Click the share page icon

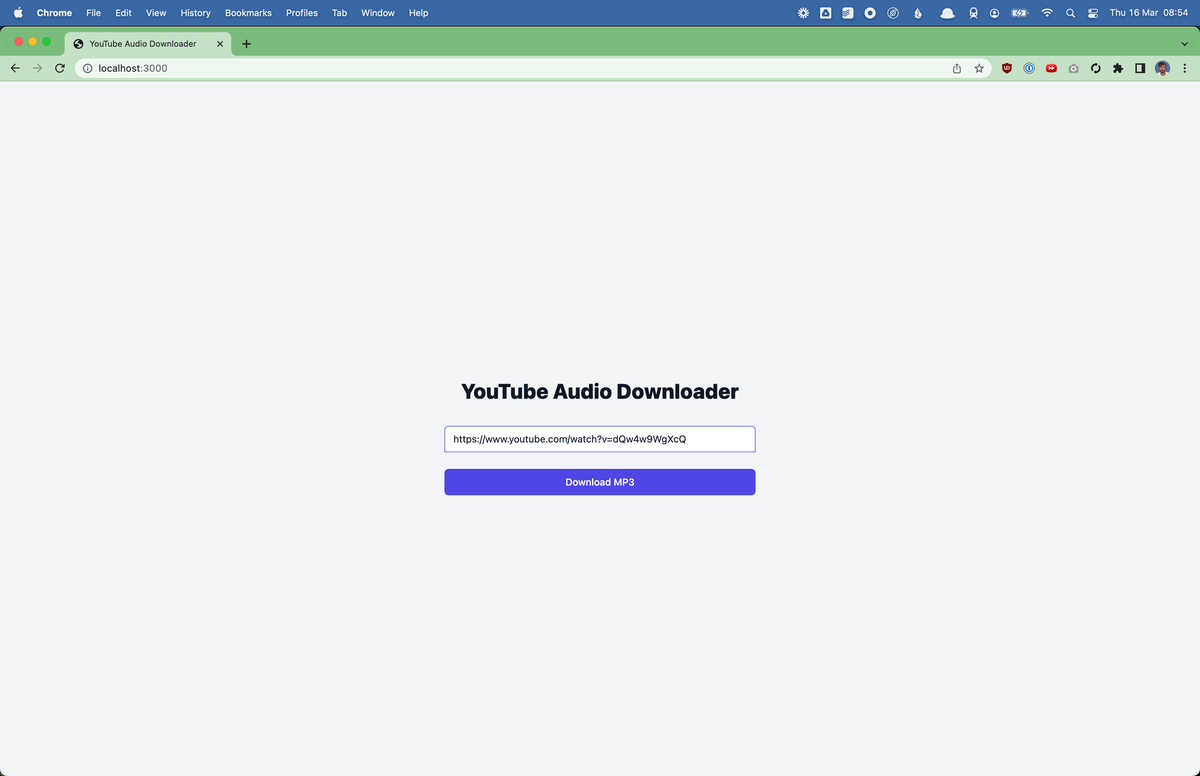[957, 68]
